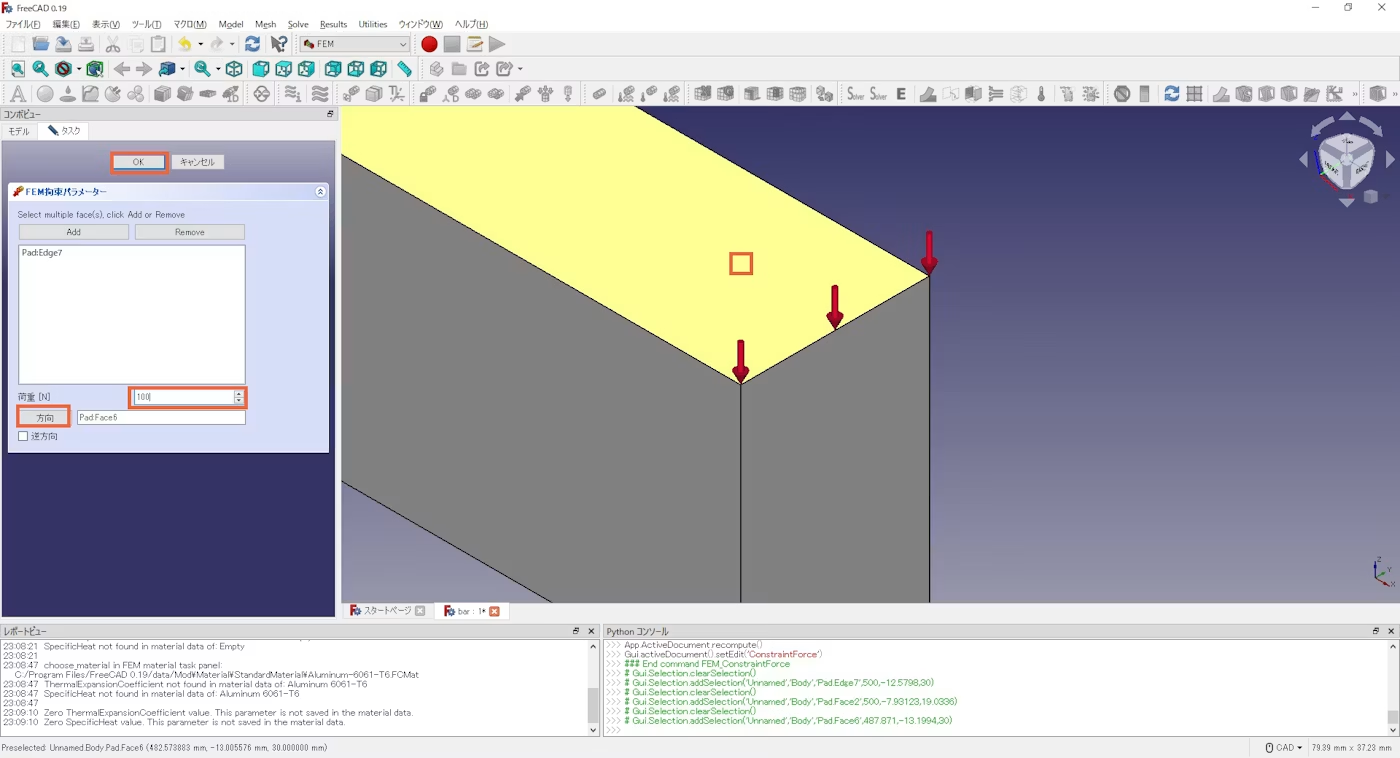The height and width of the screenshot is (758, 1400).
Task: Click the Pad:Face6 direction field
Action: (x=161, y=417)
